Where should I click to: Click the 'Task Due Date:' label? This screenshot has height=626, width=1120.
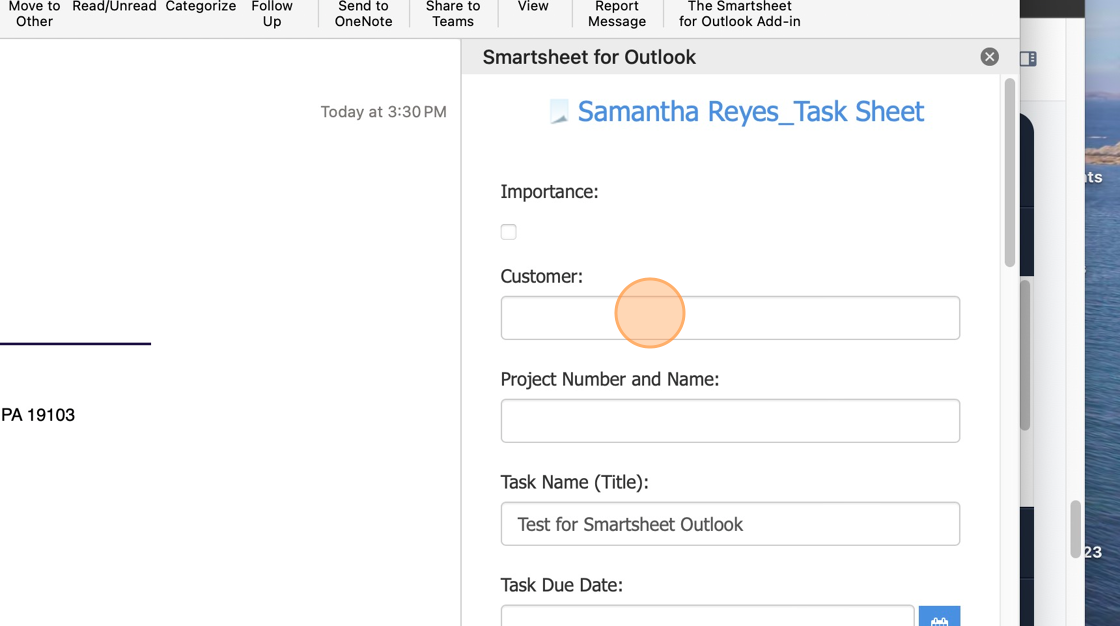pyautogui.click(x=561, y=585)
